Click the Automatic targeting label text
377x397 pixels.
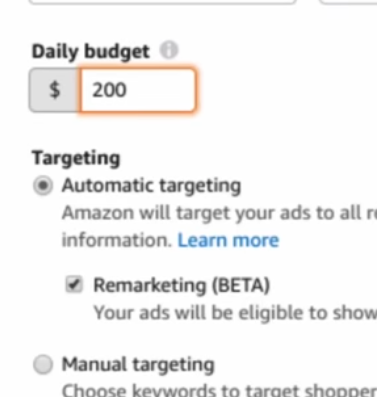[x=151, y=186]
